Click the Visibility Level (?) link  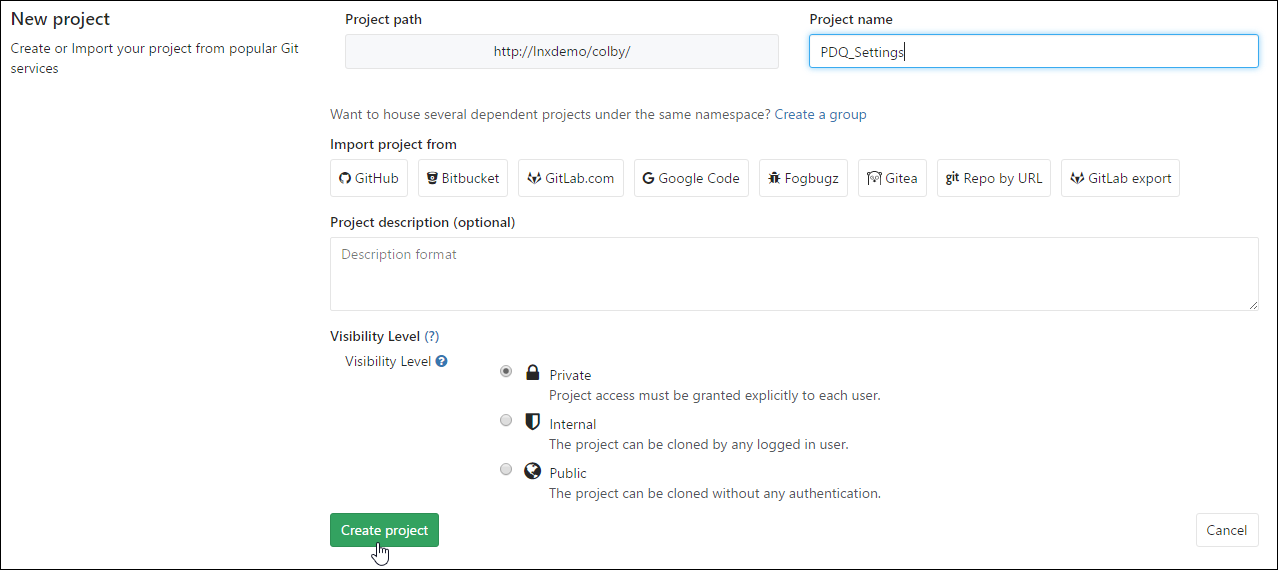point(432,337)
